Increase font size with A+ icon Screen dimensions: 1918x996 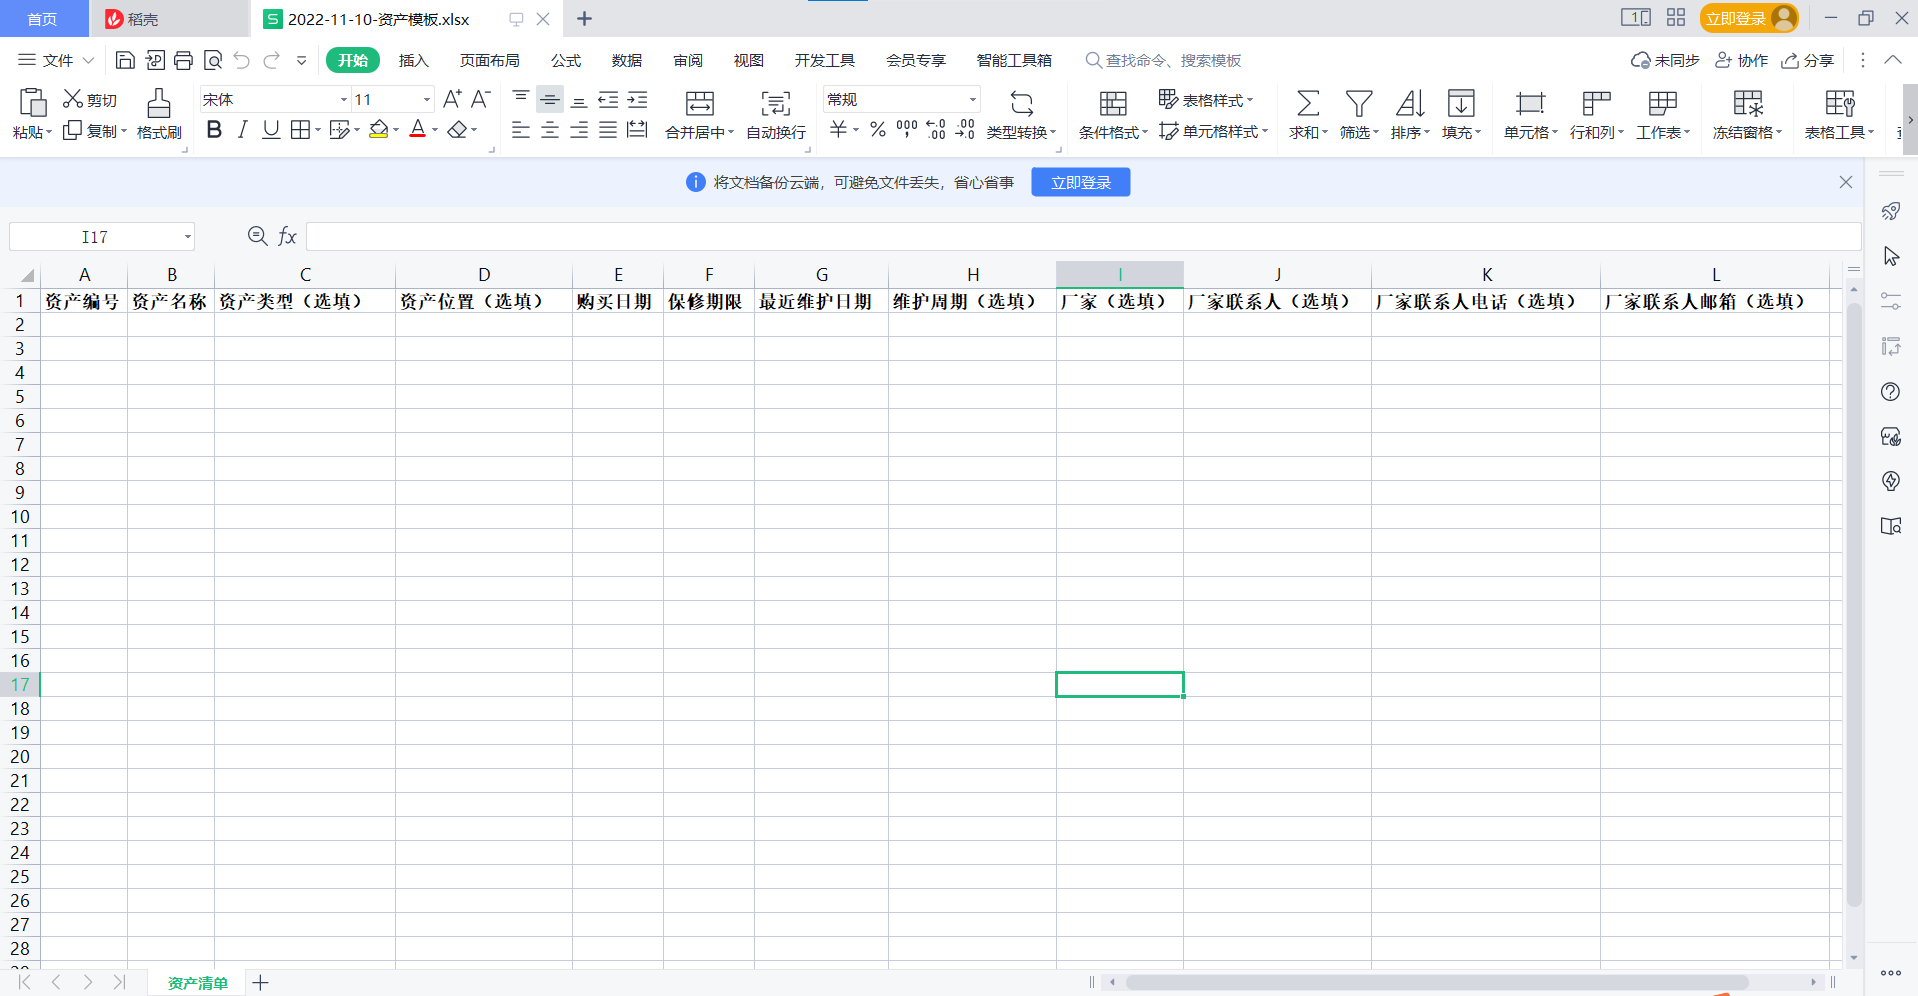click(x=452, y=99)
